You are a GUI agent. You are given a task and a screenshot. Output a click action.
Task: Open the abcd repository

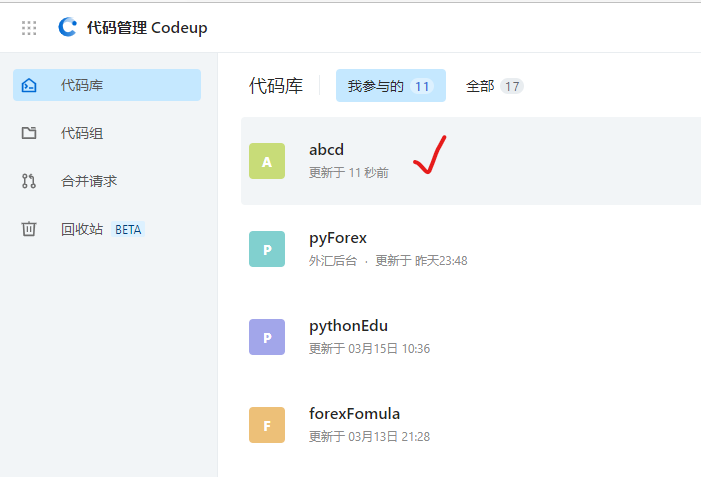[326, 149]
